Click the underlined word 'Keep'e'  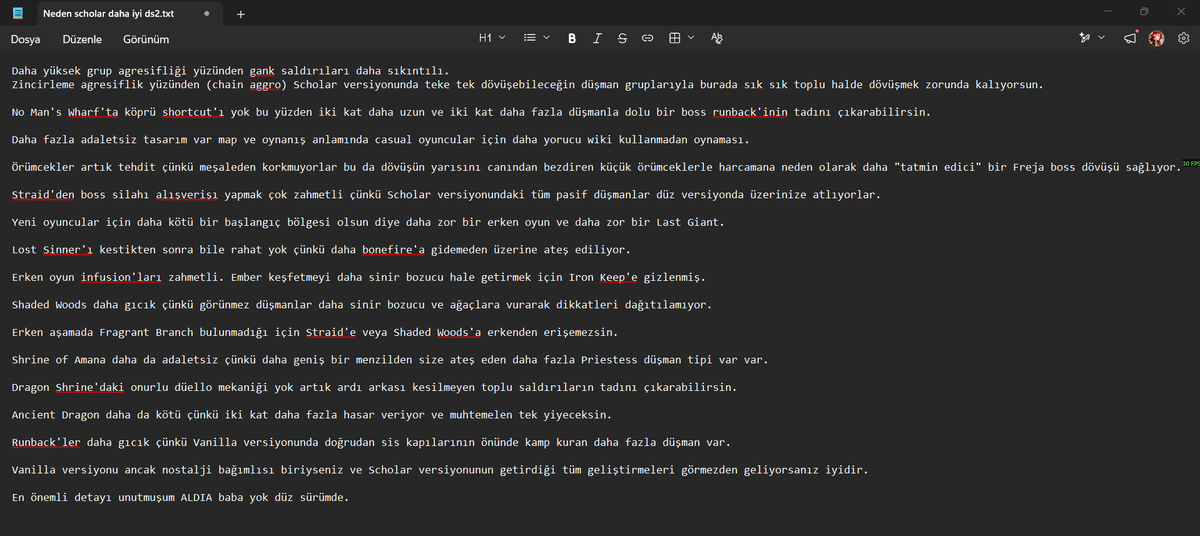[x=620, y=277]
